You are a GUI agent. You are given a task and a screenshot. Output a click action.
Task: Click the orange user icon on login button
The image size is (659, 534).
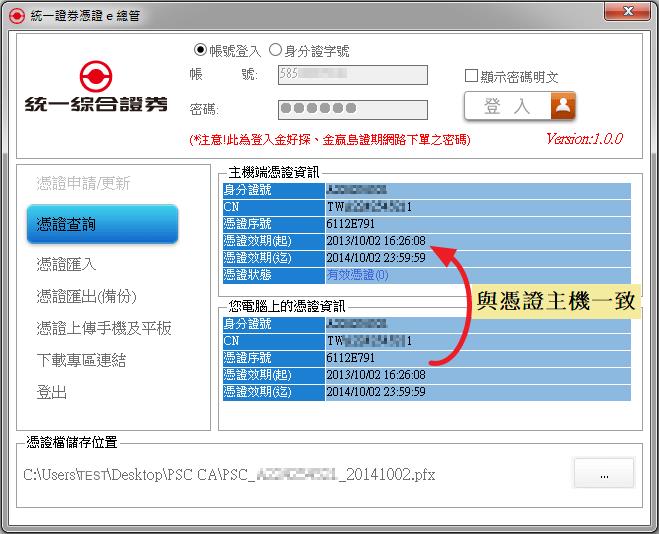click(x=563, y=106)
